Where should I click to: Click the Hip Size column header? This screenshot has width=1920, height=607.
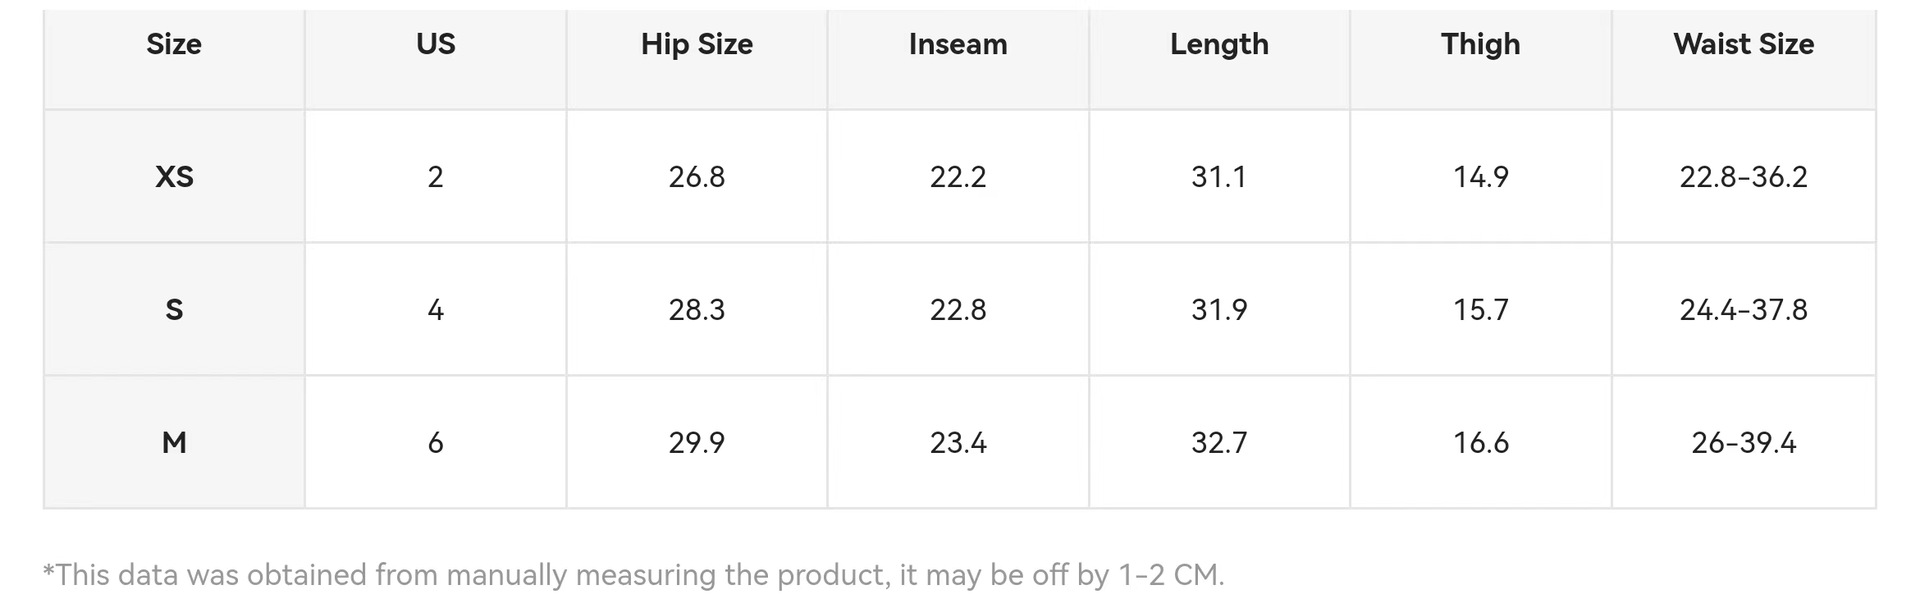click(696, 45)
